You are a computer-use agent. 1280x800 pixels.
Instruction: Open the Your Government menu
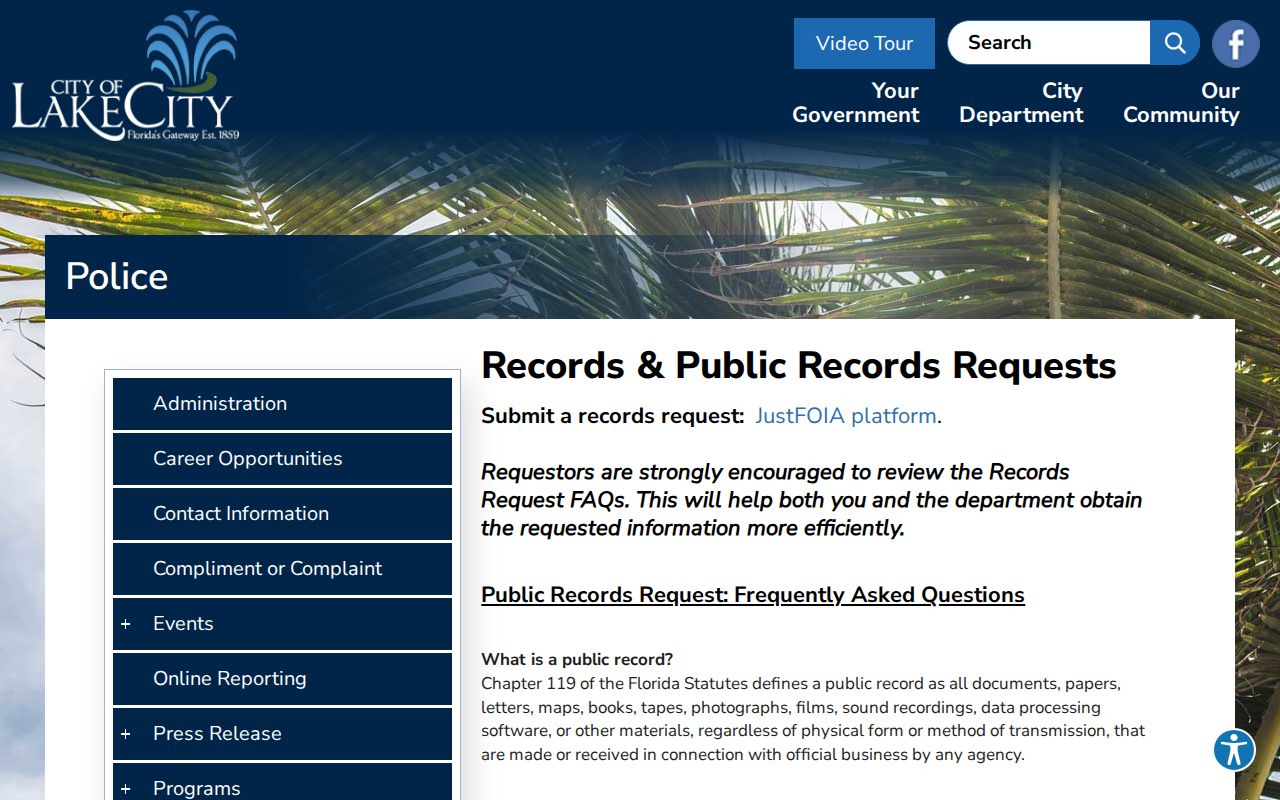click(856, 103)
